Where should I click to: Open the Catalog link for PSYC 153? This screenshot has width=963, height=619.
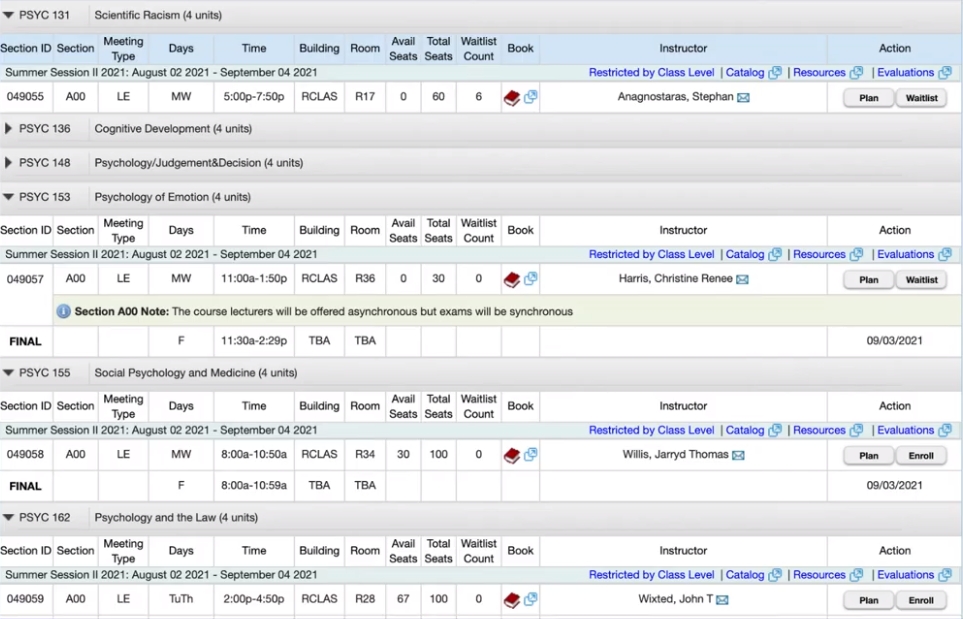tap(745, 254)
